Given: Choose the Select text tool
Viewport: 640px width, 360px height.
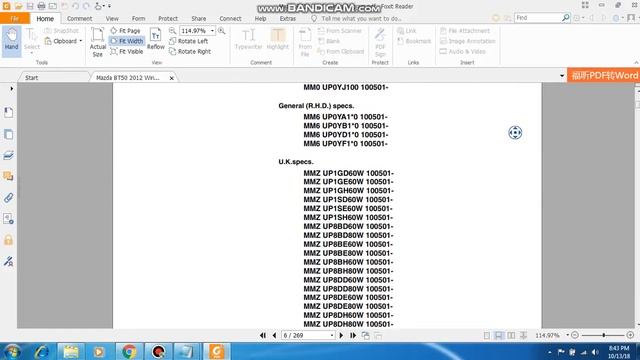Looking at the screenshot, I should [x=31, y=40].
